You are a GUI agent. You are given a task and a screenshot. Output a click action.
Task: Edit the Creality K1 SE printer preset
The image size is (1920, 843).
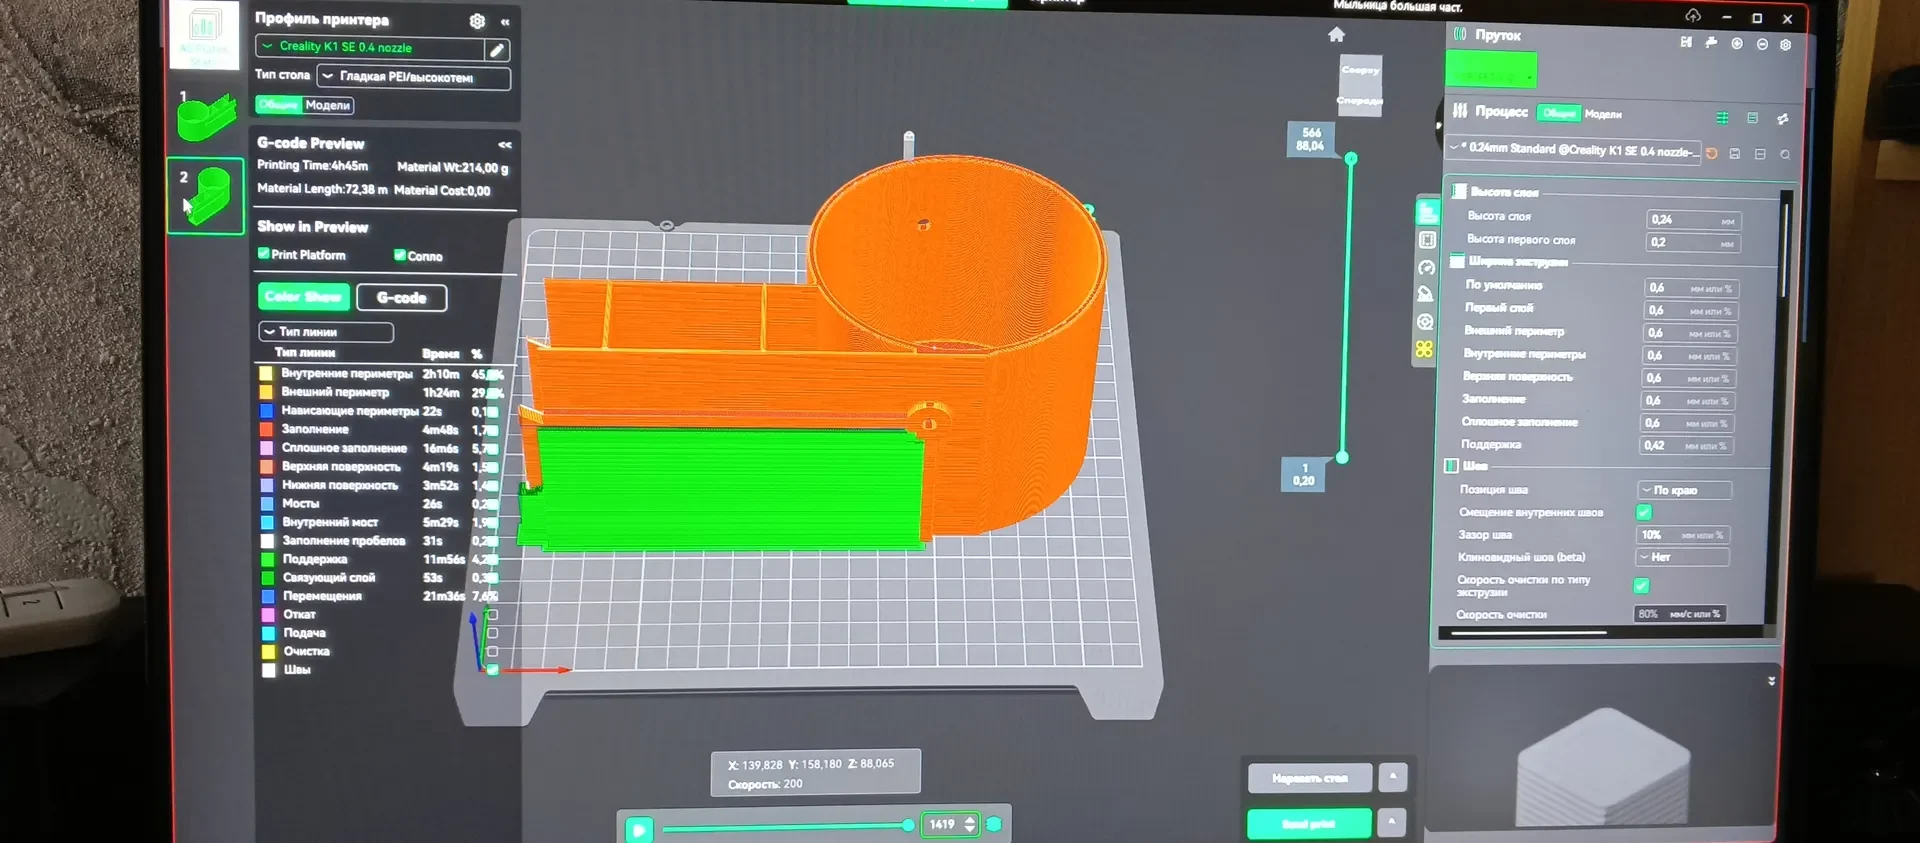pos(497,49)
